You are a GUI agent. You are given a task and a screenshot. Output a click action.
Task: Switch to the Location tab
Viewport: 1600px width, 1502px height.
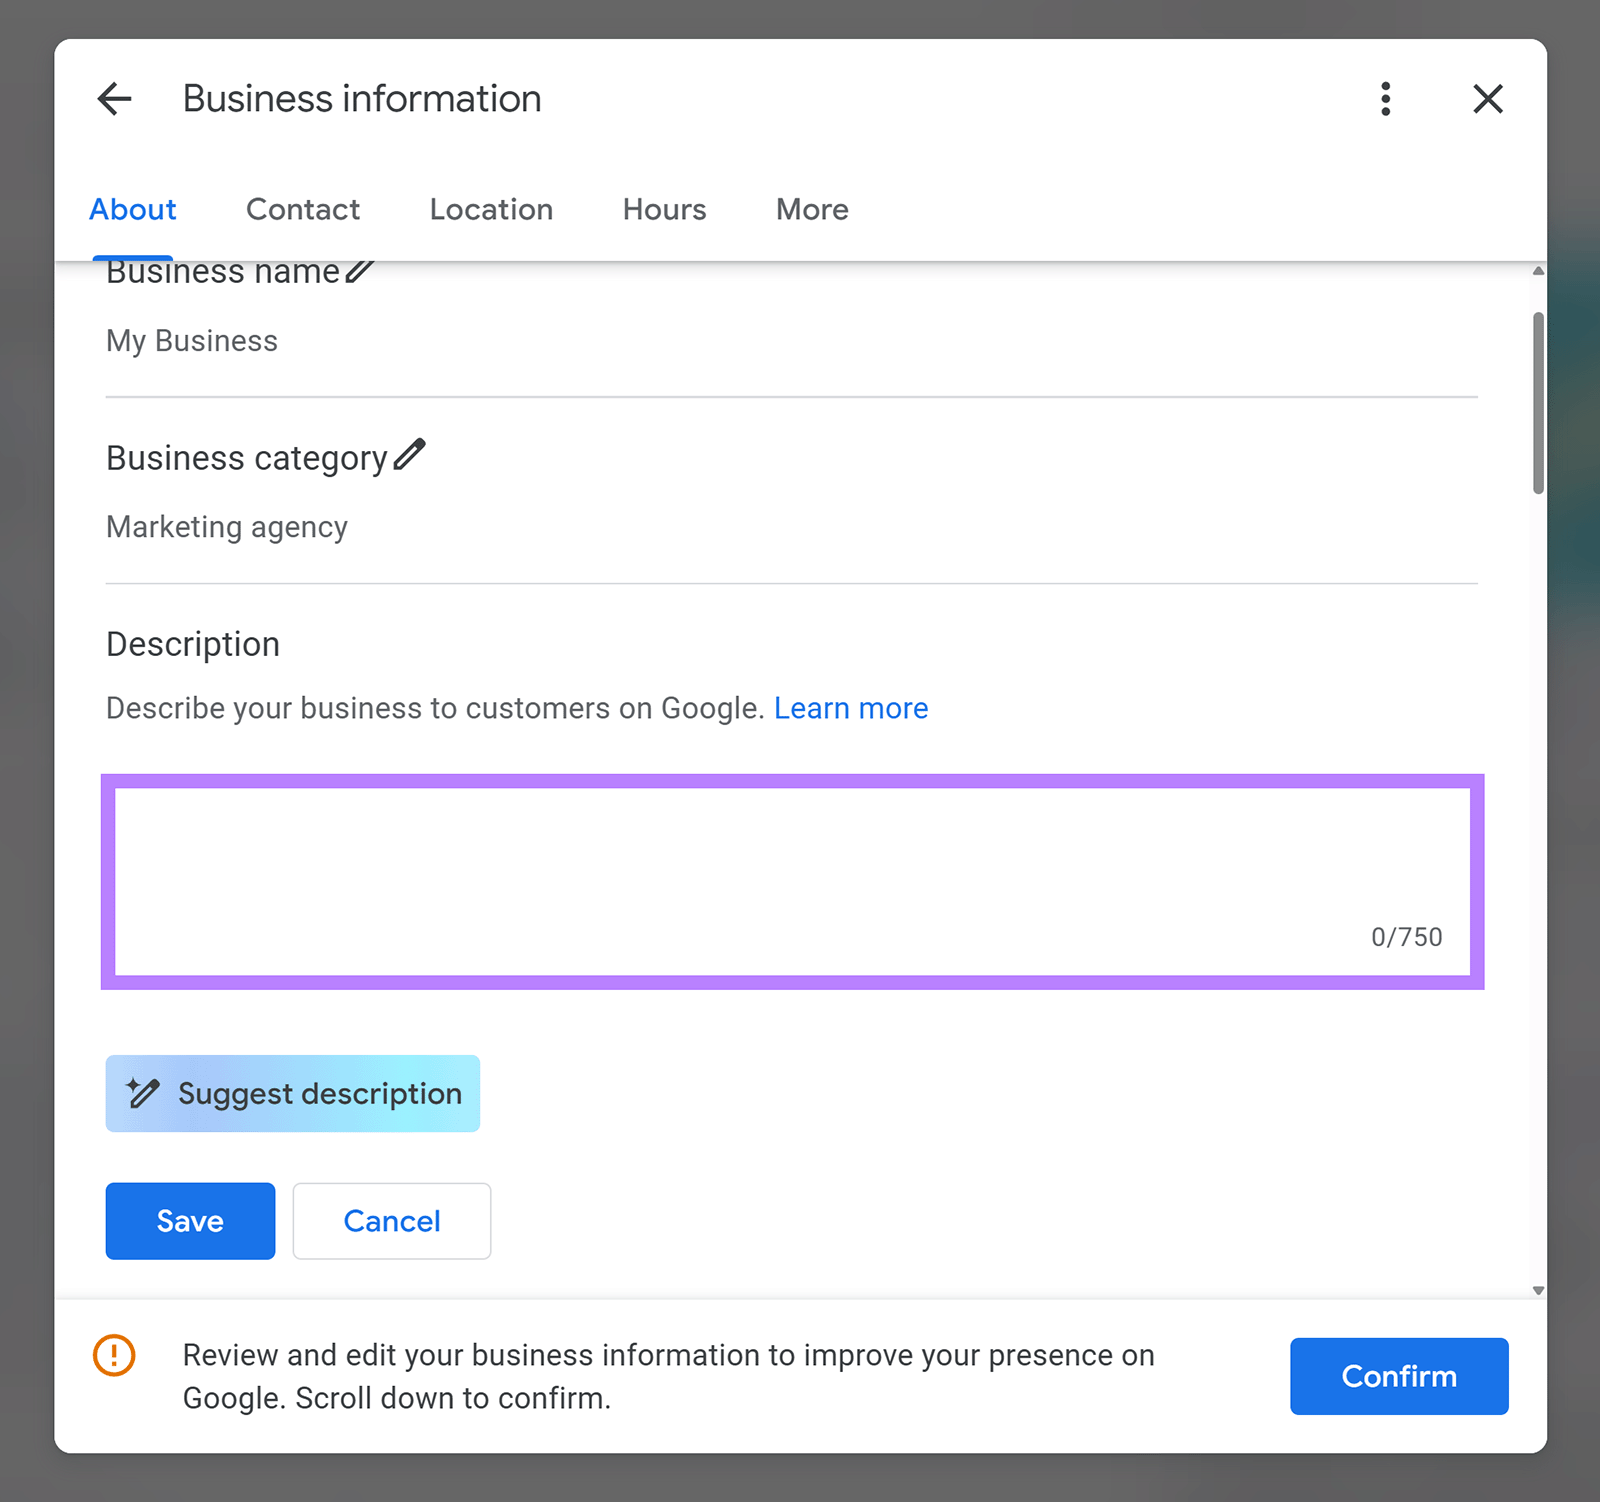pyautogui.click(x=491, y=210)
